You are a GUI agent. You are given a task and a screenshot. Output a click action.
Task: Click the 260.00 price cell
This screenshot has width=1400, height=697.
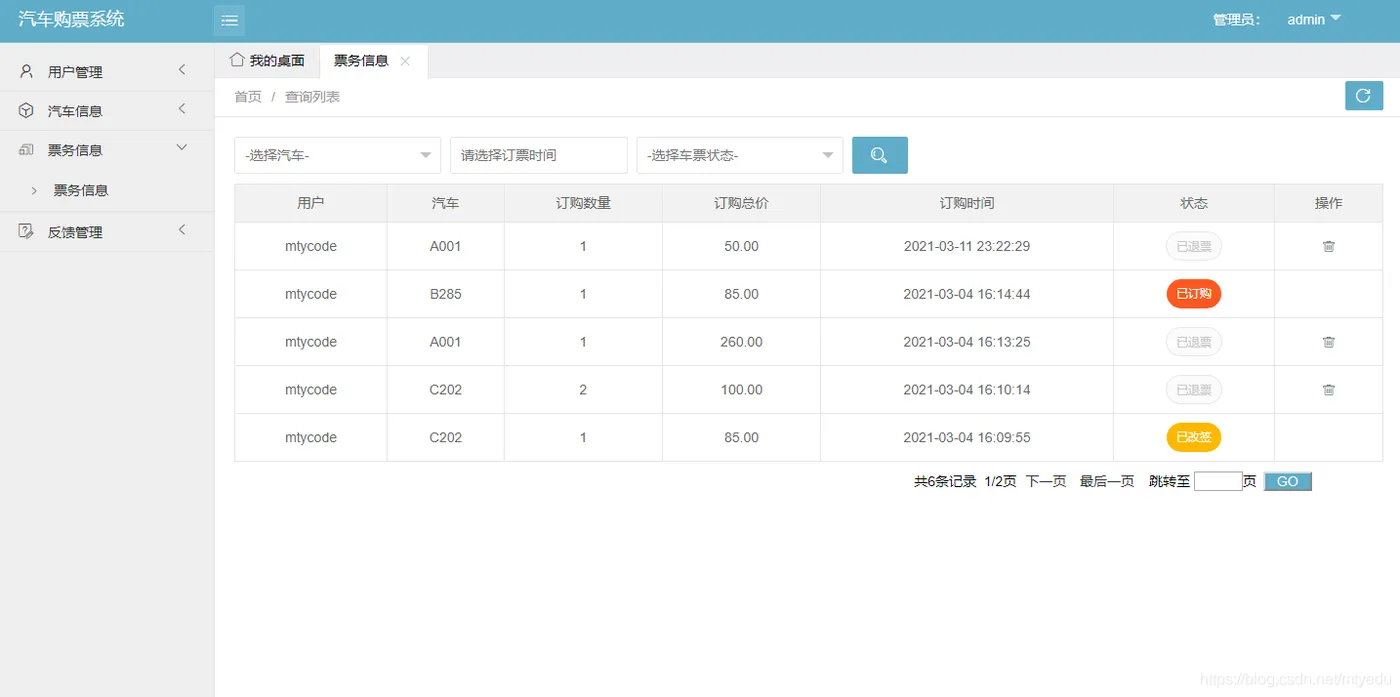point(741,342)
